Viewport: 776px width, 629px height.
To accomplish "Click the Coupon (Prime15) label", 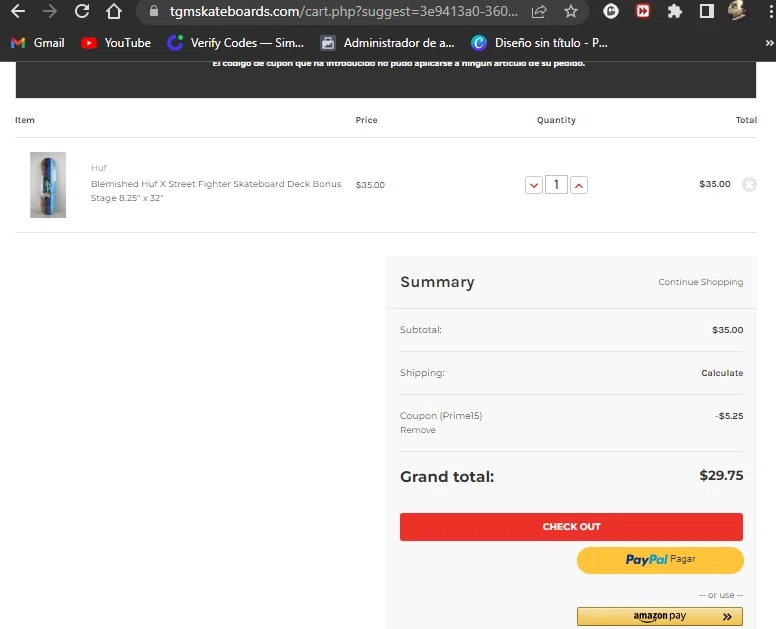I will pyautogui.click(x=441, y=416).
